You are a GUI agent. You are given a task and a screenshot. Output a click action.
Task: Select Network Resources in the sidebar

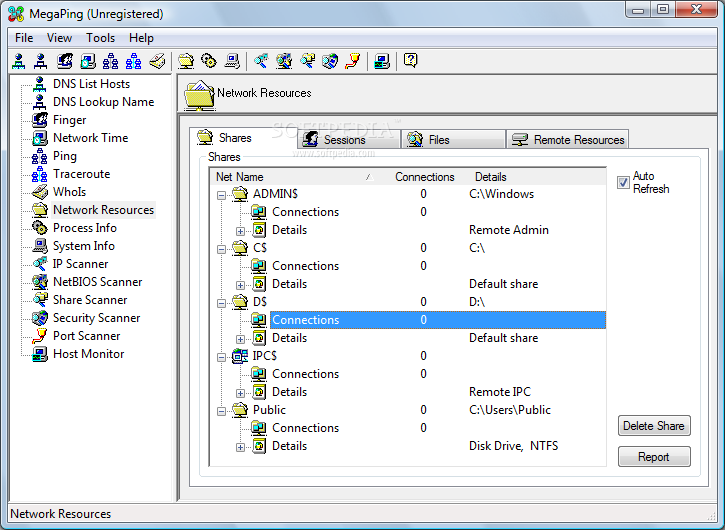[104, 210]
